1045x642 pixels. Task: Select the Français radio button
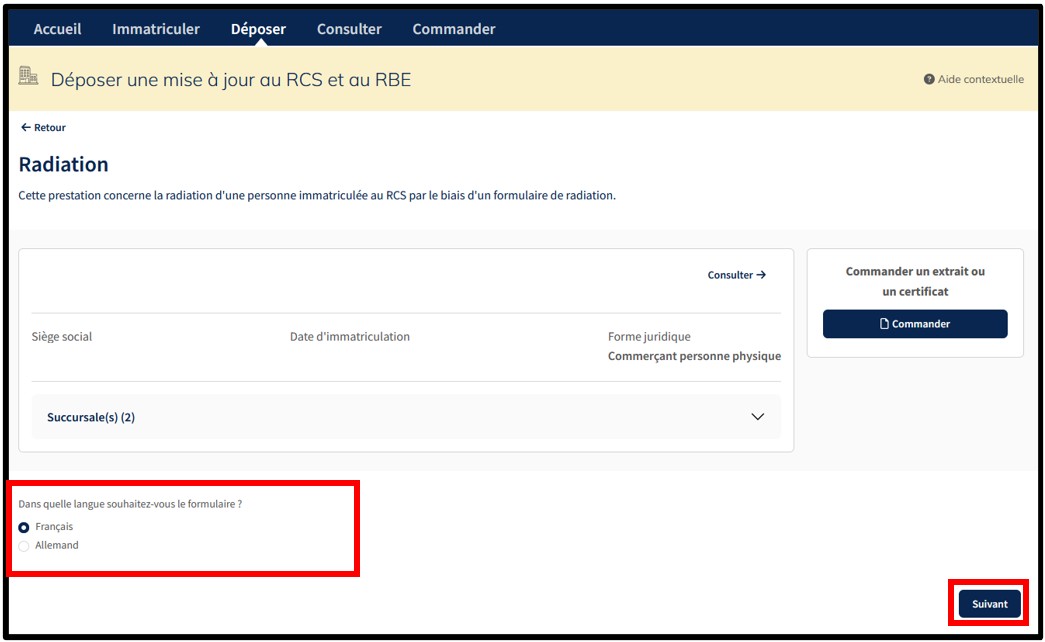(24, 527)
